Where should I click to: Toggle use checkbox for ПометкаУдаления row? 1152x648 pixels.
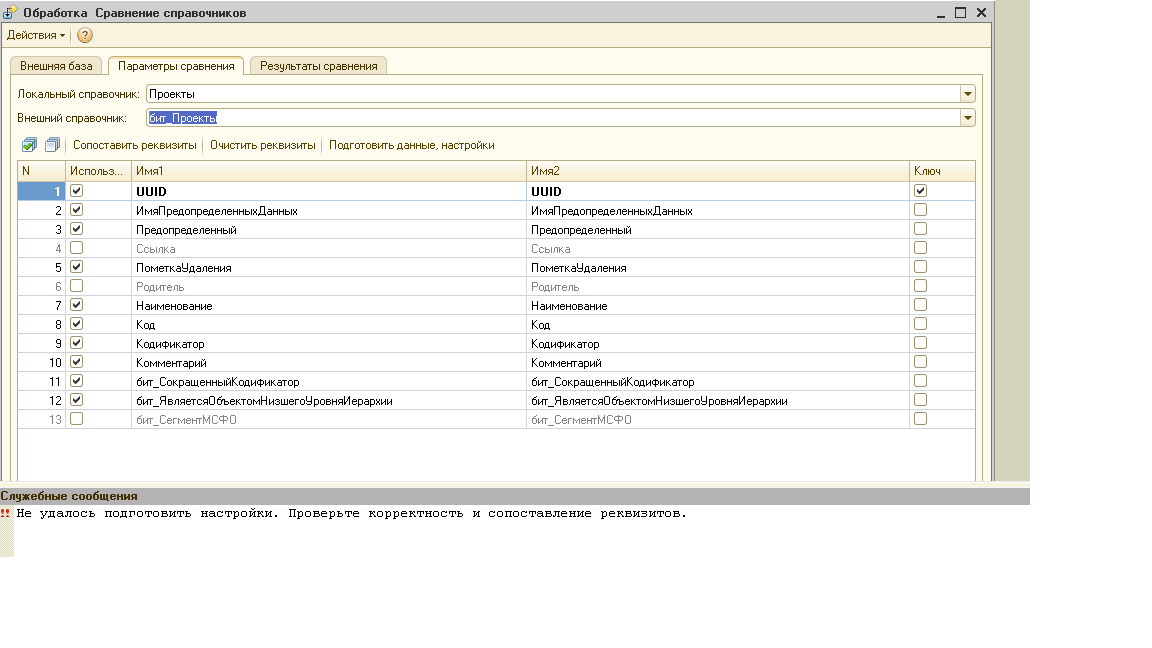coord(76,267)
